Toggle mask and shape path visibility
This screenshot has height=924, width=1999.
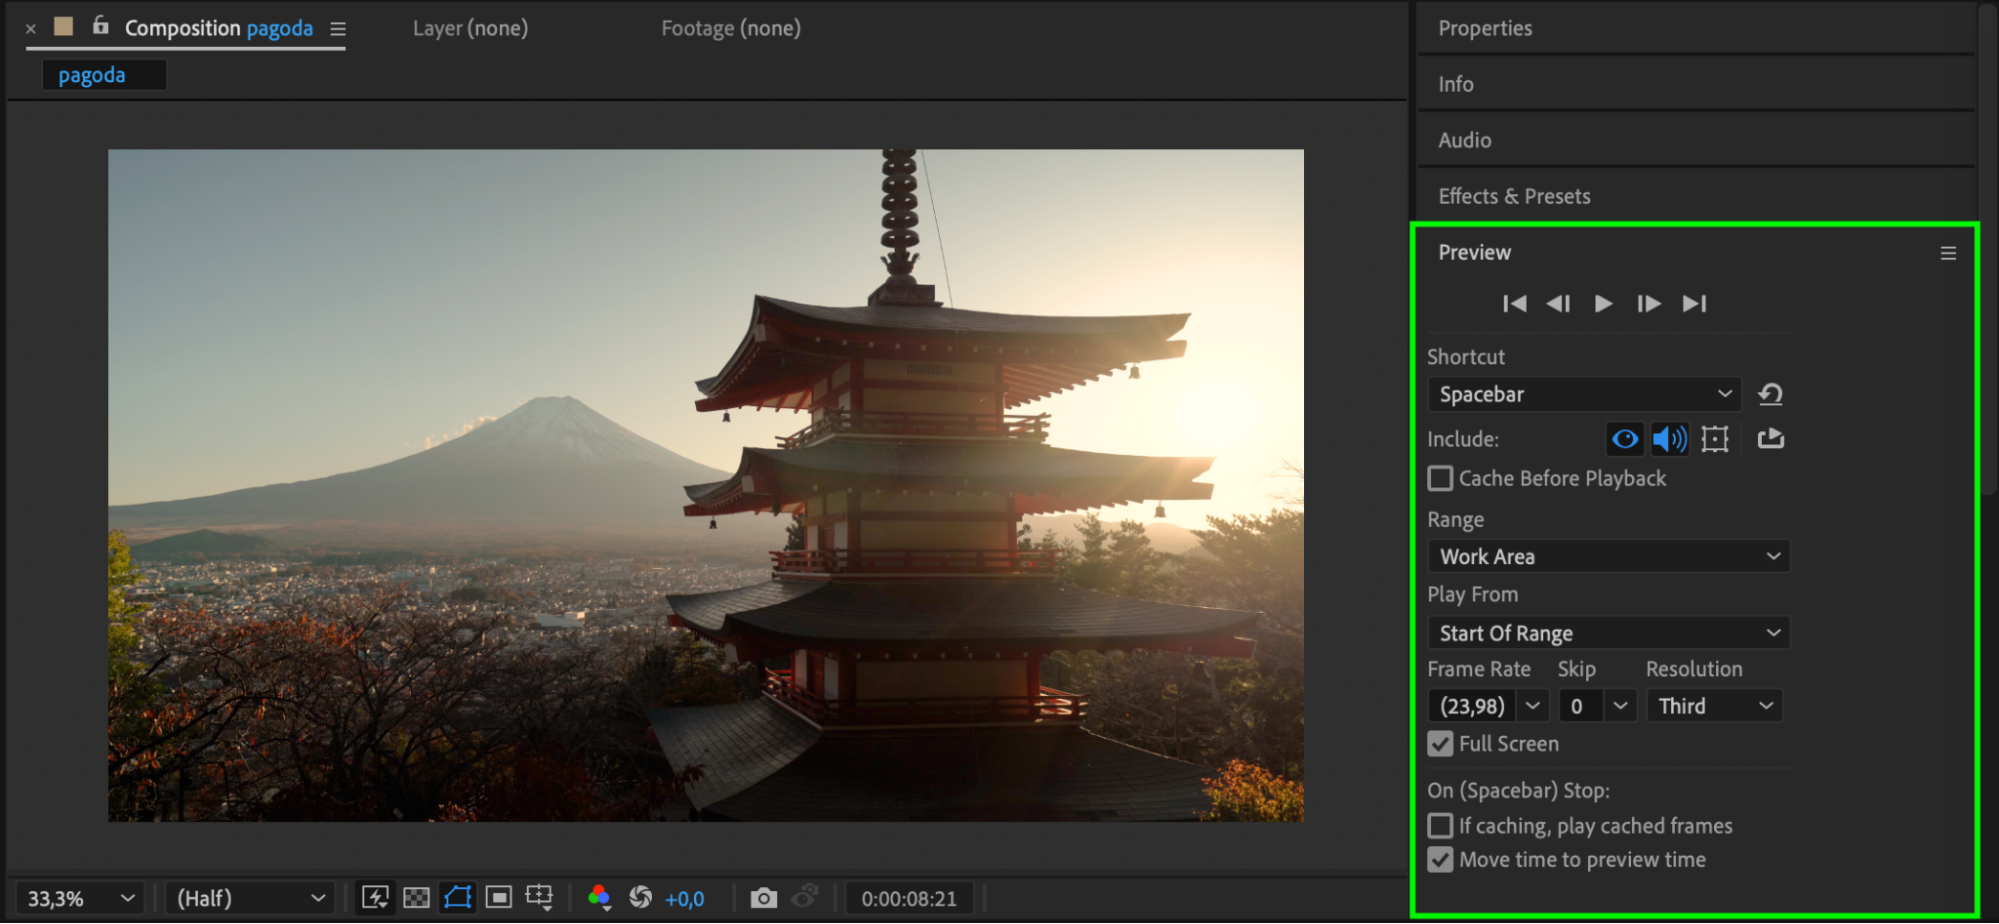tap(457, 898)
